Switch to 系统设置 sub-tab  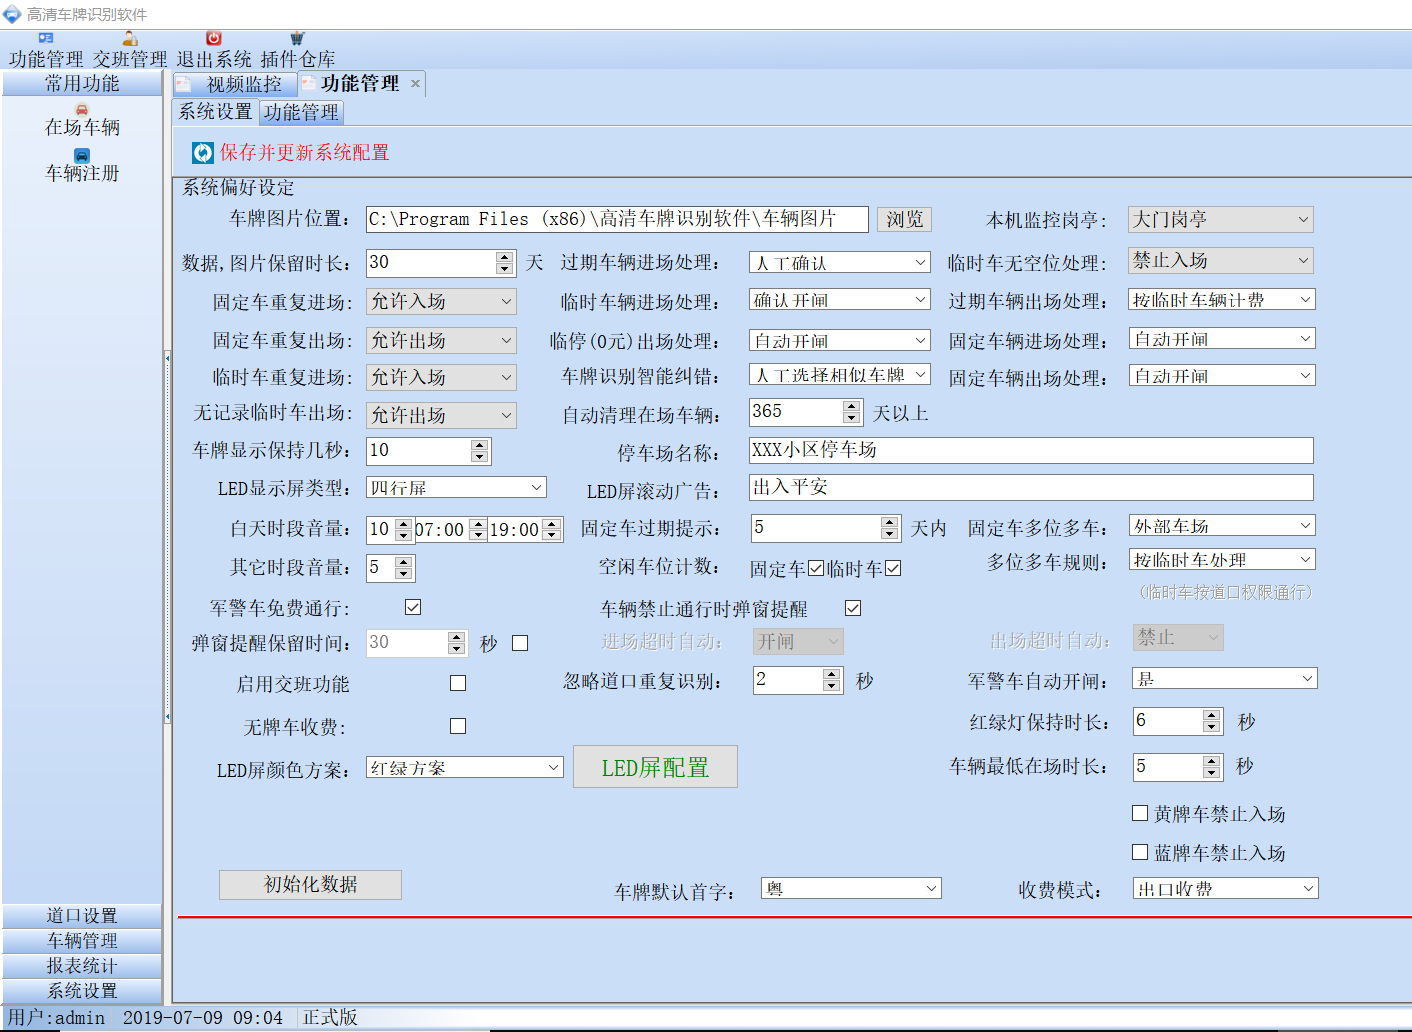(x=215, y=112)
